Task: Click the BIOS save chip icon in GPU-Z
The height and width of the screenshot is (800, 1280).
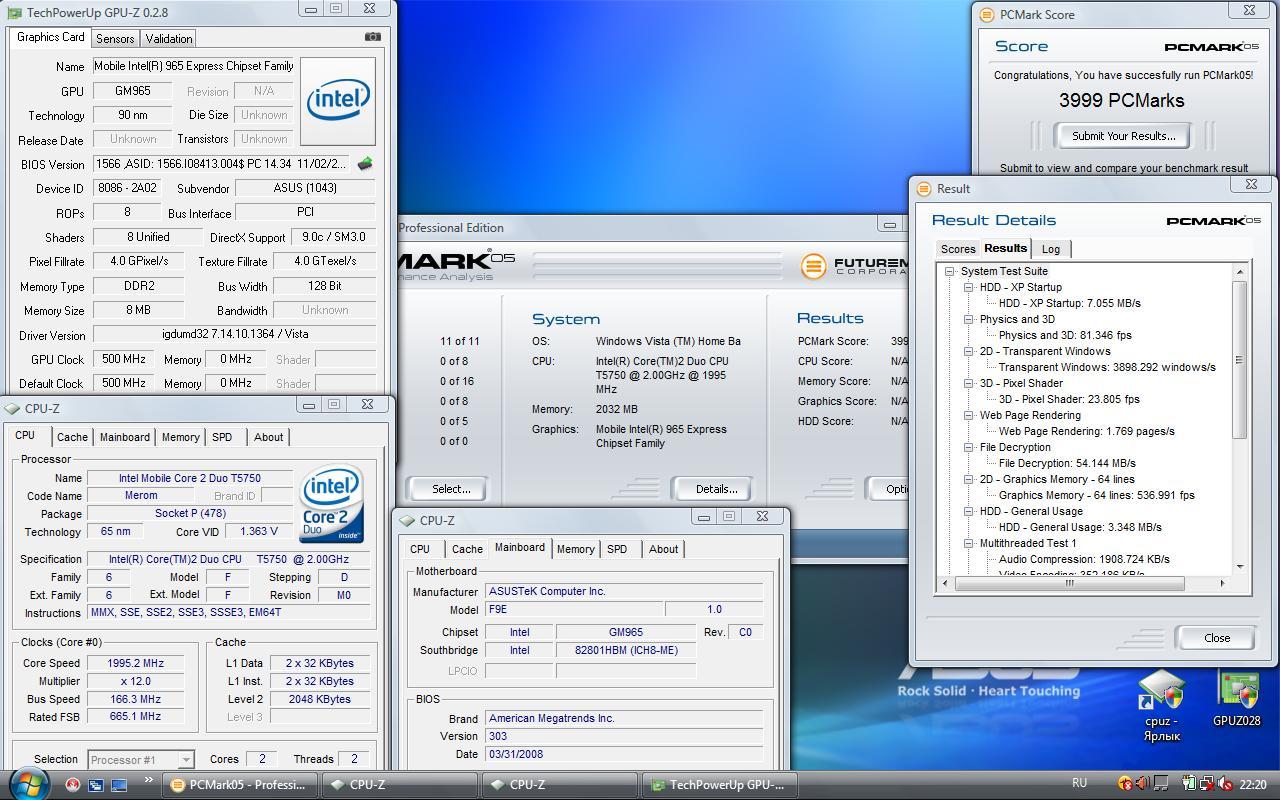Action: click(365, 163)
